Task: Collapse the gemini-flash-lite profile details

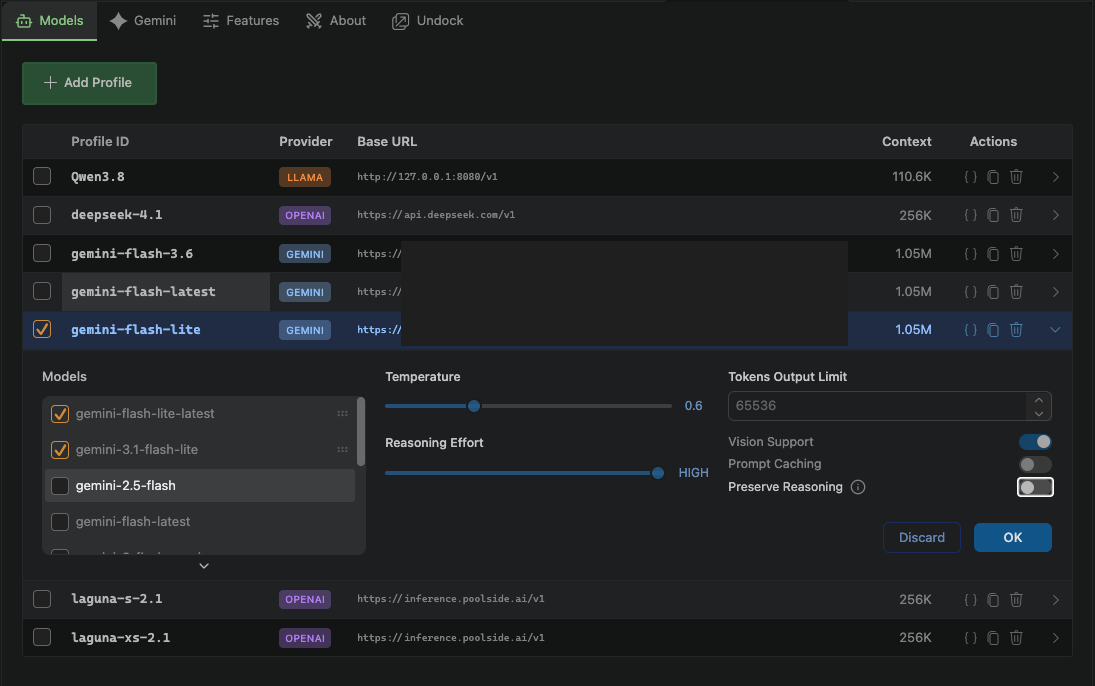Action: (x=1055, y=330)
